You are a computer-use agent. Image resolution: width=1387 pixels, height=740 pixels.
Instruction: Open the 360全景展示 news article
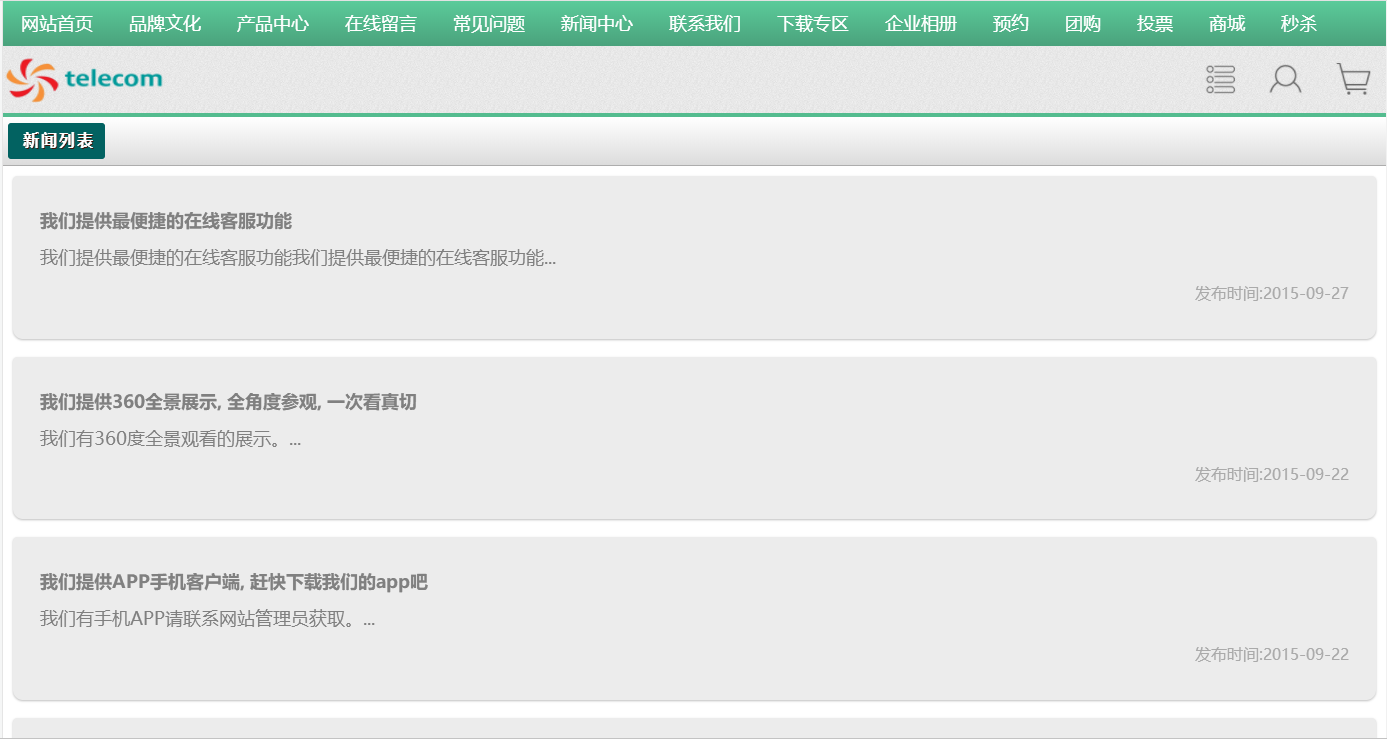click(228, 402)
